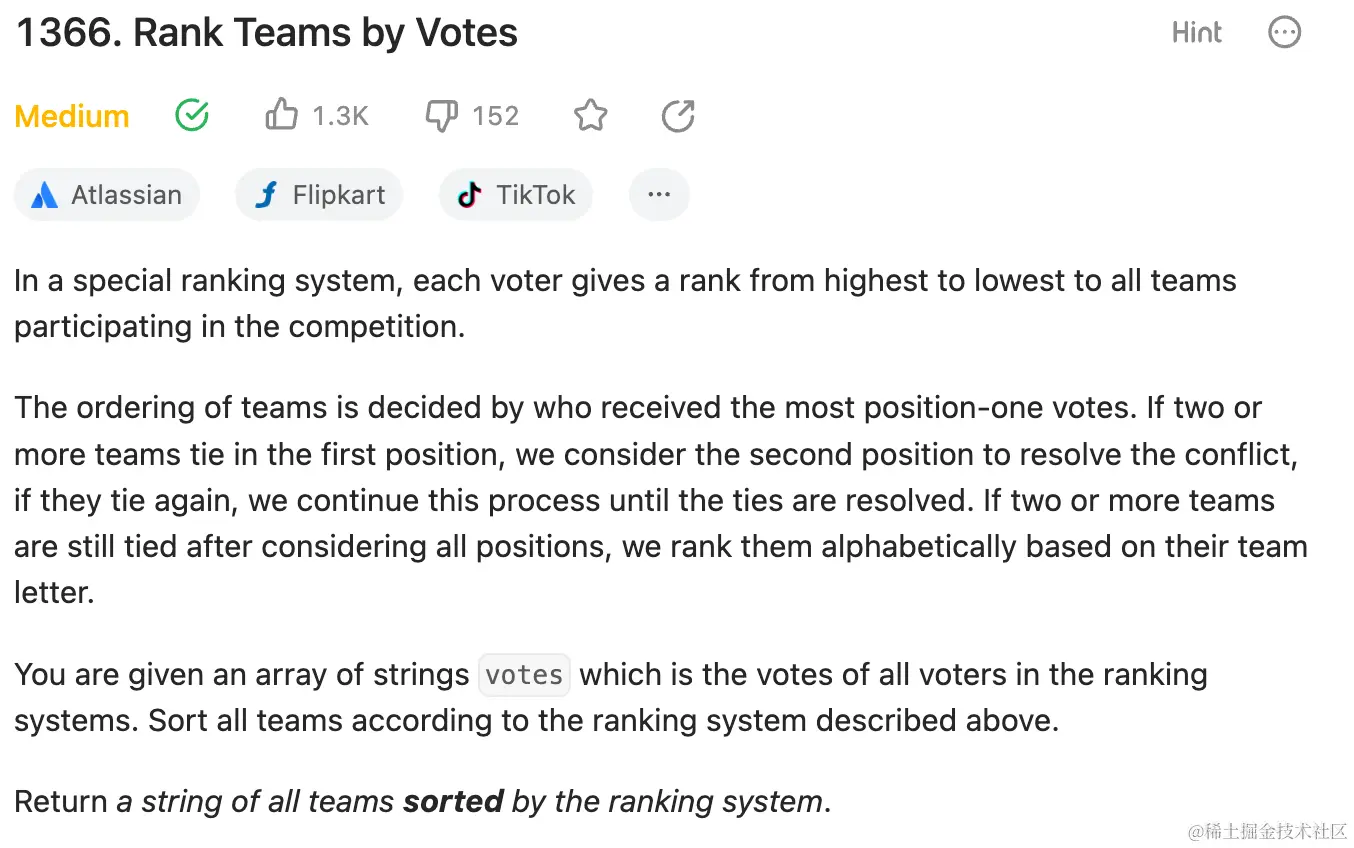The width and height of the screenshot is (1354, 848).
Task: Select the Atlassian company tag label
Action: pyautogui.click(x=126, y=195)
